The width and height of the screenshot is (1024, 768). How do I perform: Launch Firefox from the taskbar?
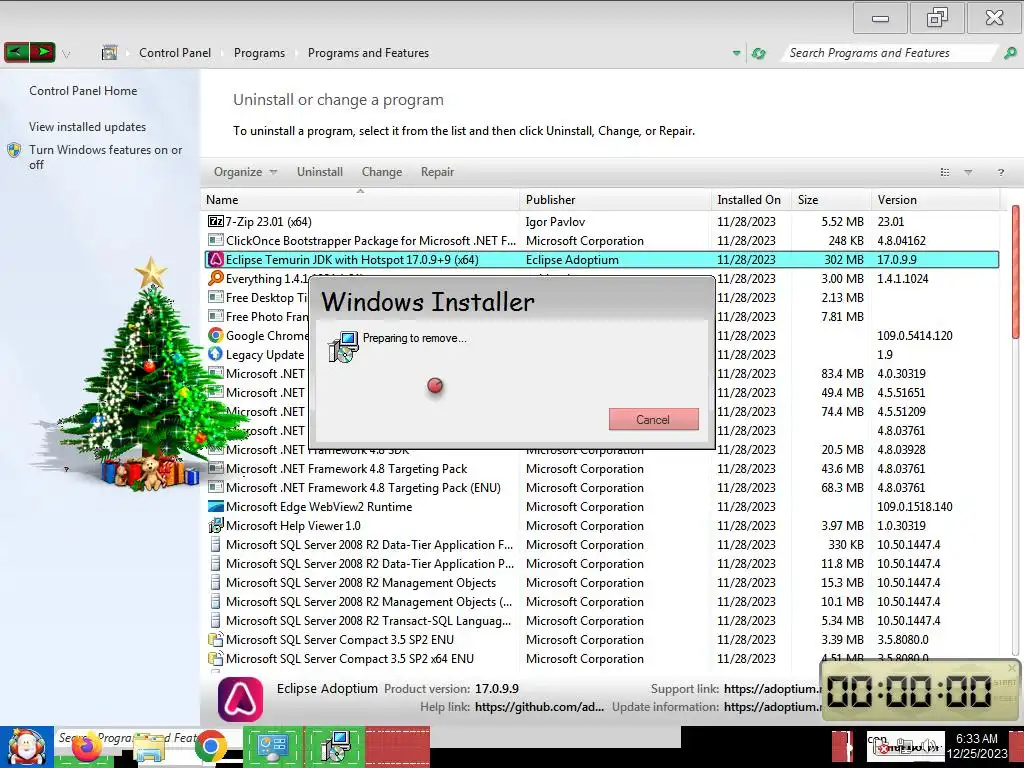pos(86,748)
